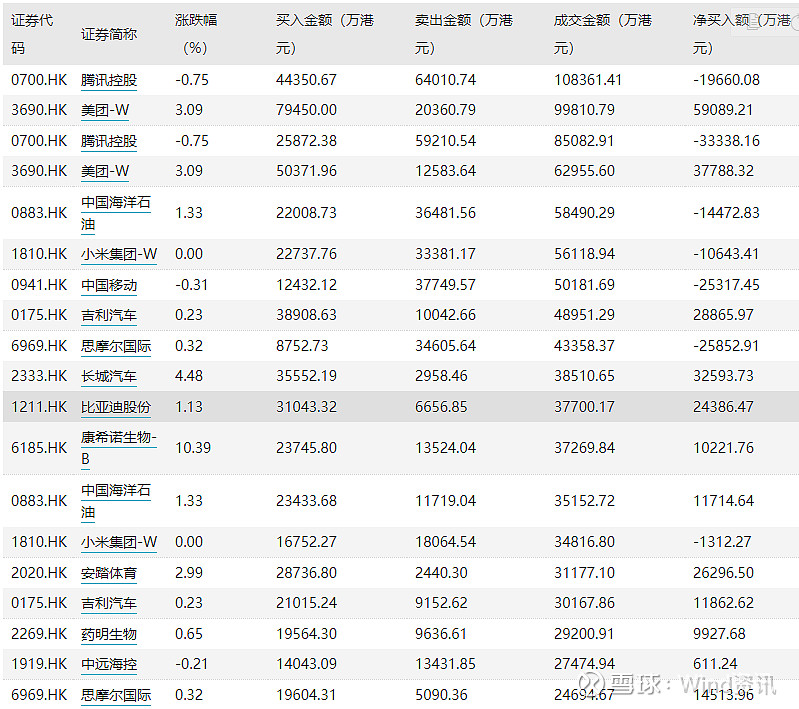Image resolution: width=799 pixels, height=709 pixels.
Task: Open 思摩尔国际 link in 8752.73 row
Action: (116, 346)
